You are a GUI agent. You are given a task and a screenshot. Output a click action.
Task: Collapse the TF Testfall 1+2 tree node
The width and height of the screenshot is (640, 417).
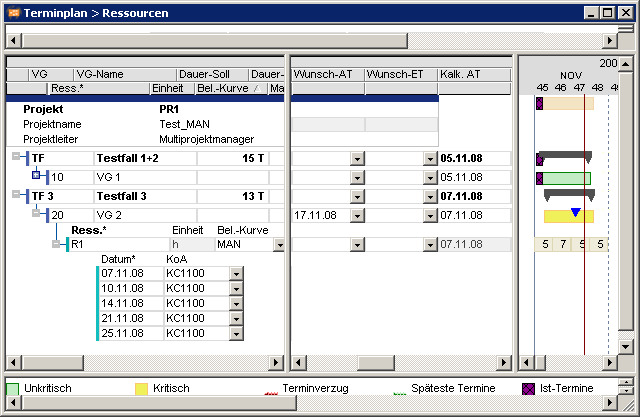point(16,156)
